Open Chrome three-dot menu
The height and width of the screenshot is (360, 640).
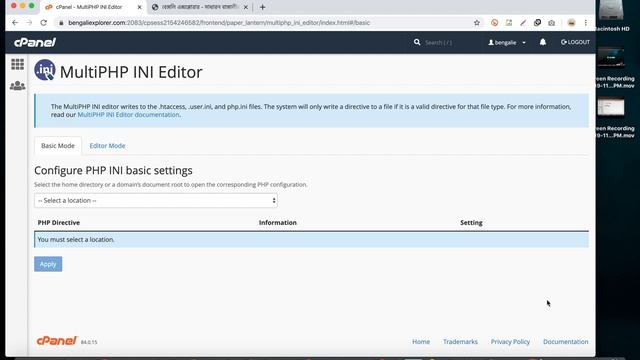click(586, 23)
